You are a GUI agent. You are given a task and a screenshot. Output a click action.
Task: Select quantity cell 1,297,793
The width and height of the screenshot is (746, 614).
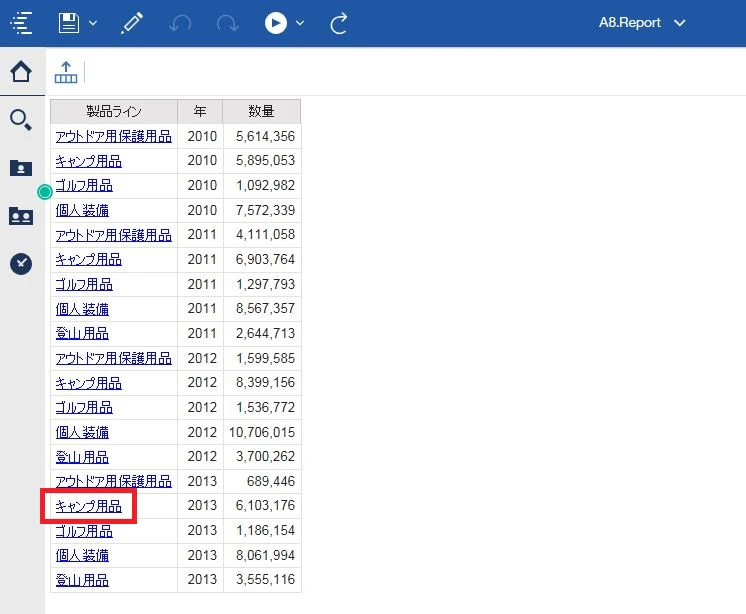(262, 284)
